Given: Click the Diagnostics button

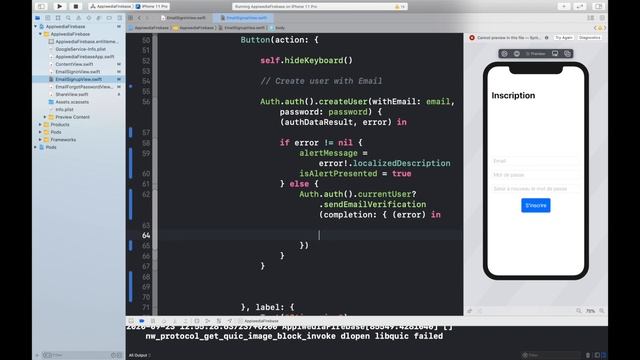Looking at the screenshot, I should pyautogui.click(x=590, y=38).
